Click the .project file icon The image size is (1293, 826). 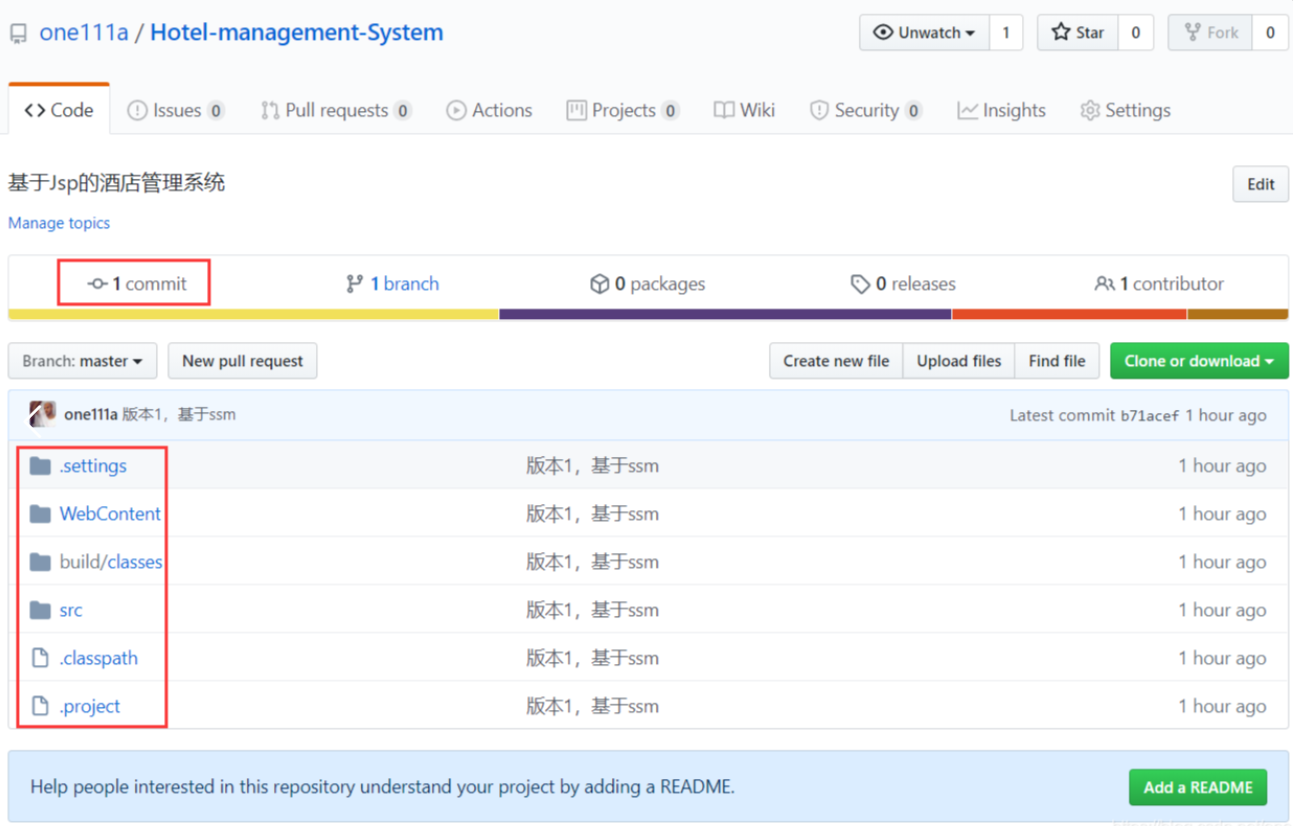(x=40, y=706)
